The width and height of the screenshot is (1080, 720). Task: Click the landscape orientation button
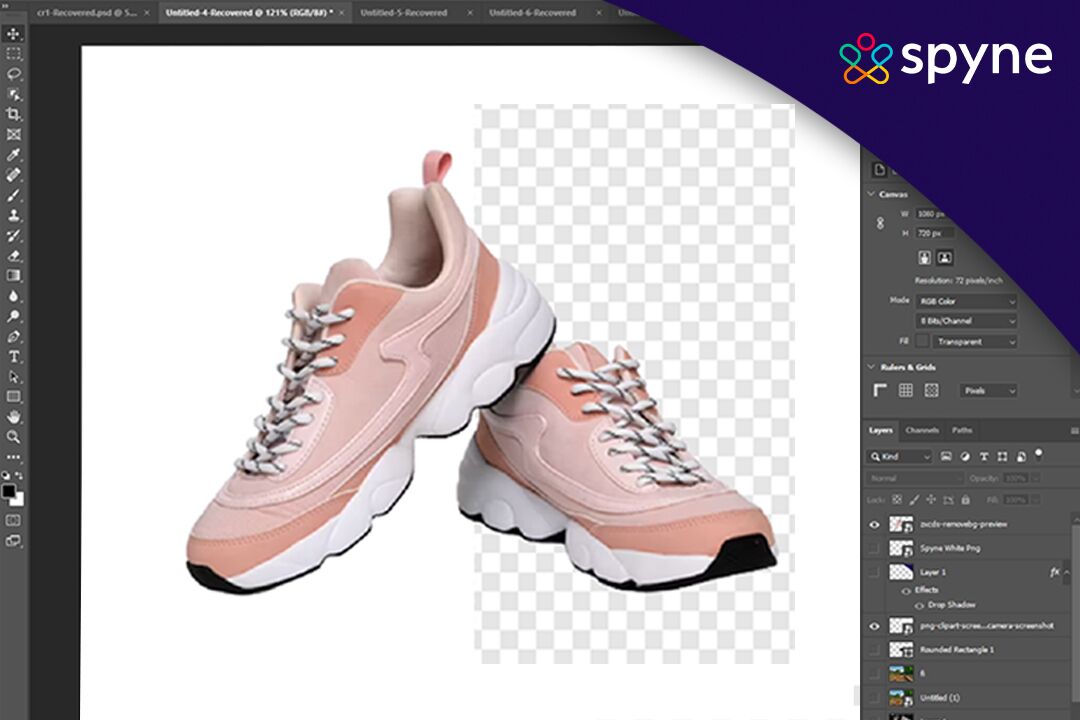click(945, 258)
